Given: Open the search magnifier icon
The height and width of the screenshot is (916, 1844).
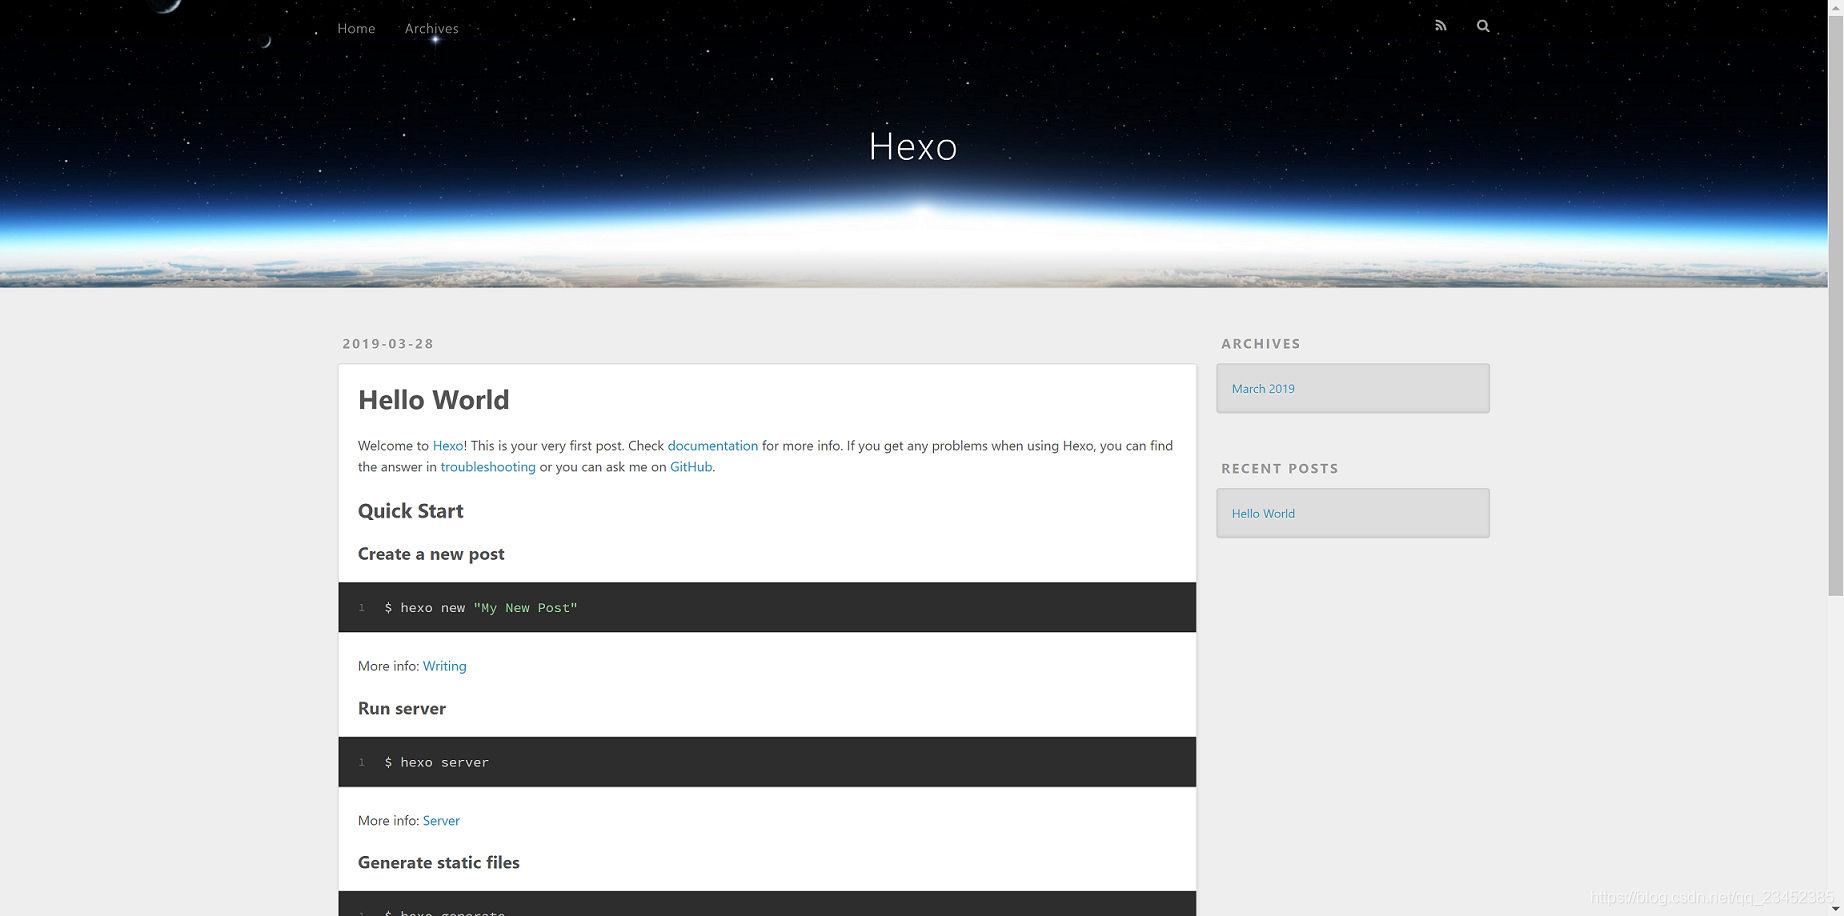Looking at the screenshot, I should point(1483,26).
